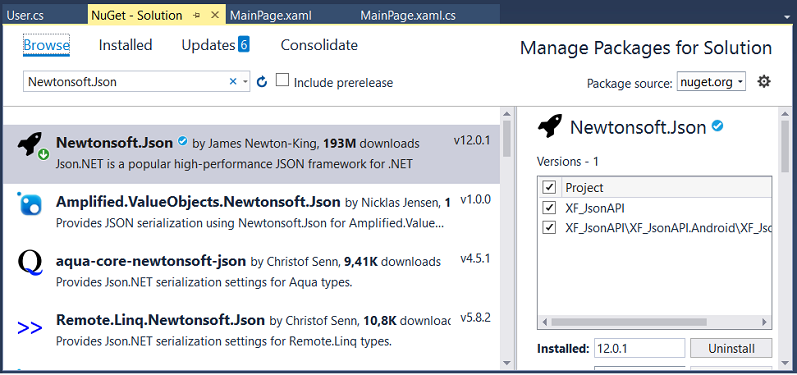Click the project list horizontal scrollbar thumb
This screenshot has height=375, width=797.
(629, 322)
